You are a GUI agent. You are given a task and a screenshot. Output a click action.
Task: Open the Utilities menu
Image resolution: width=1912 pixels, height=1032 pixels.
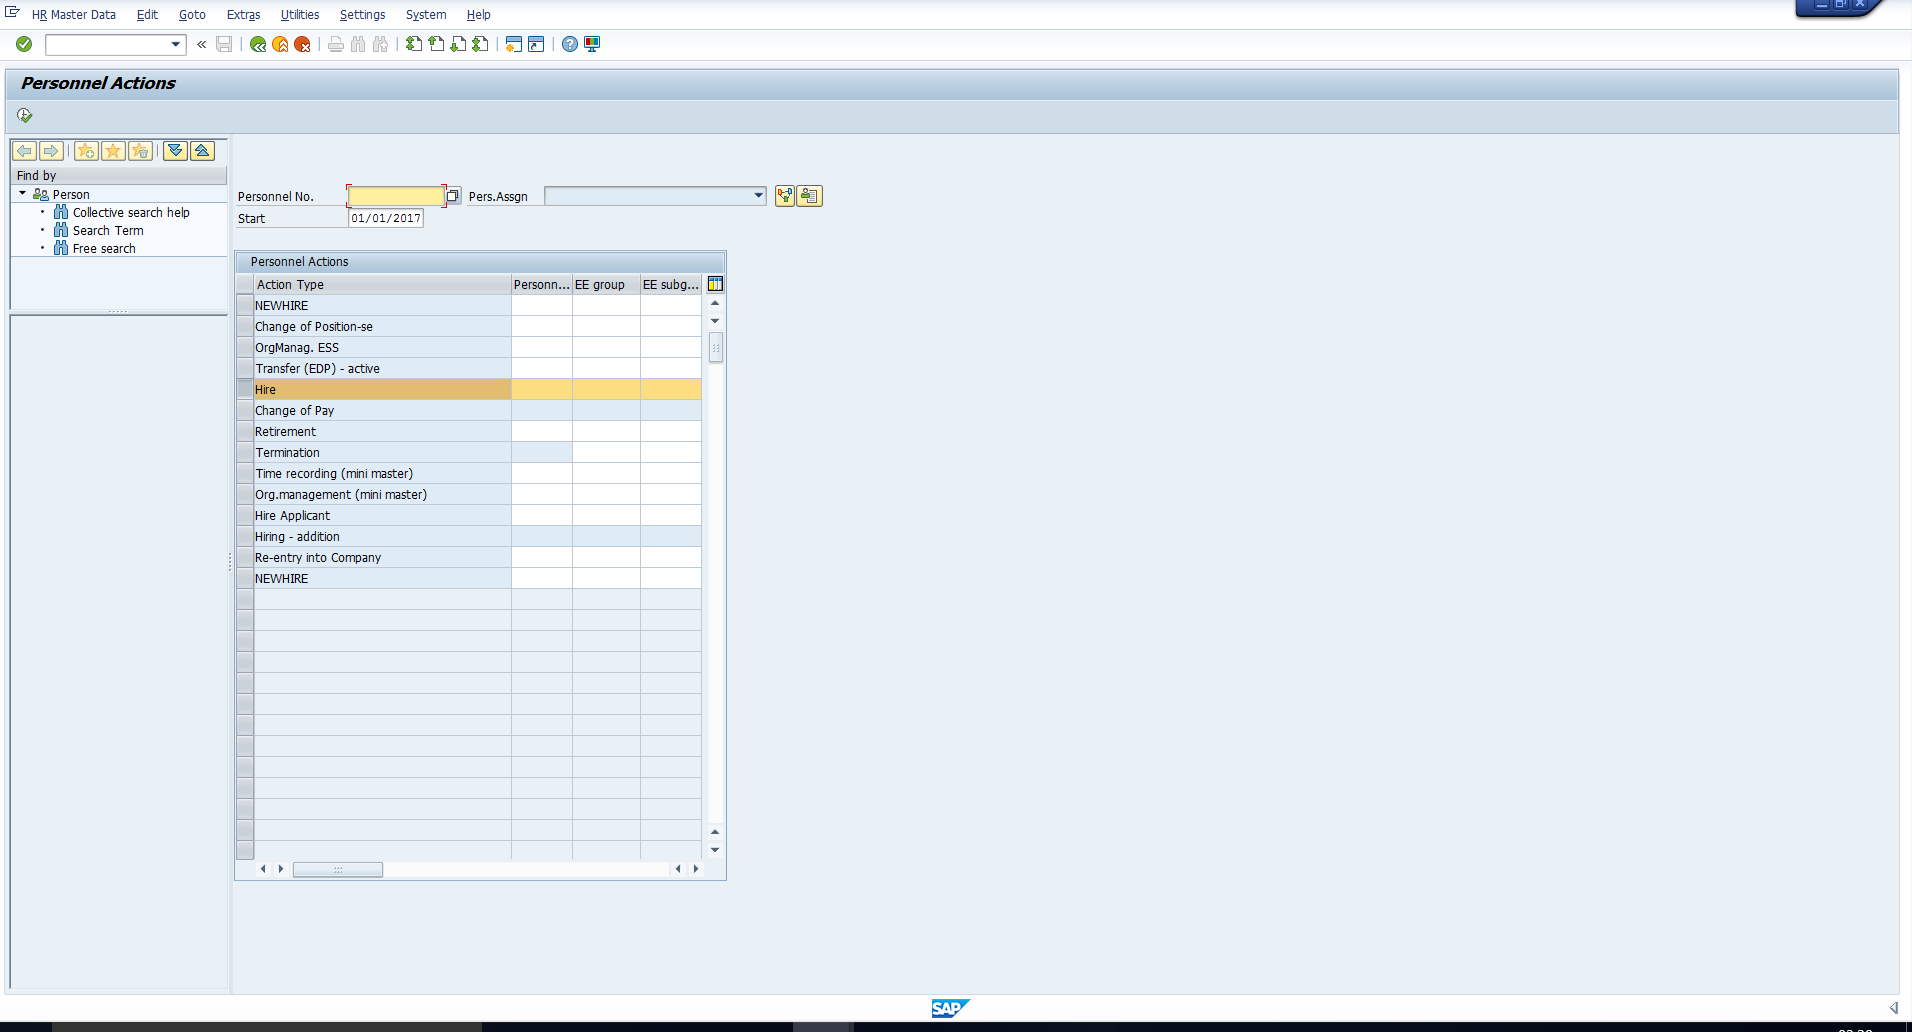click(300, 15)
